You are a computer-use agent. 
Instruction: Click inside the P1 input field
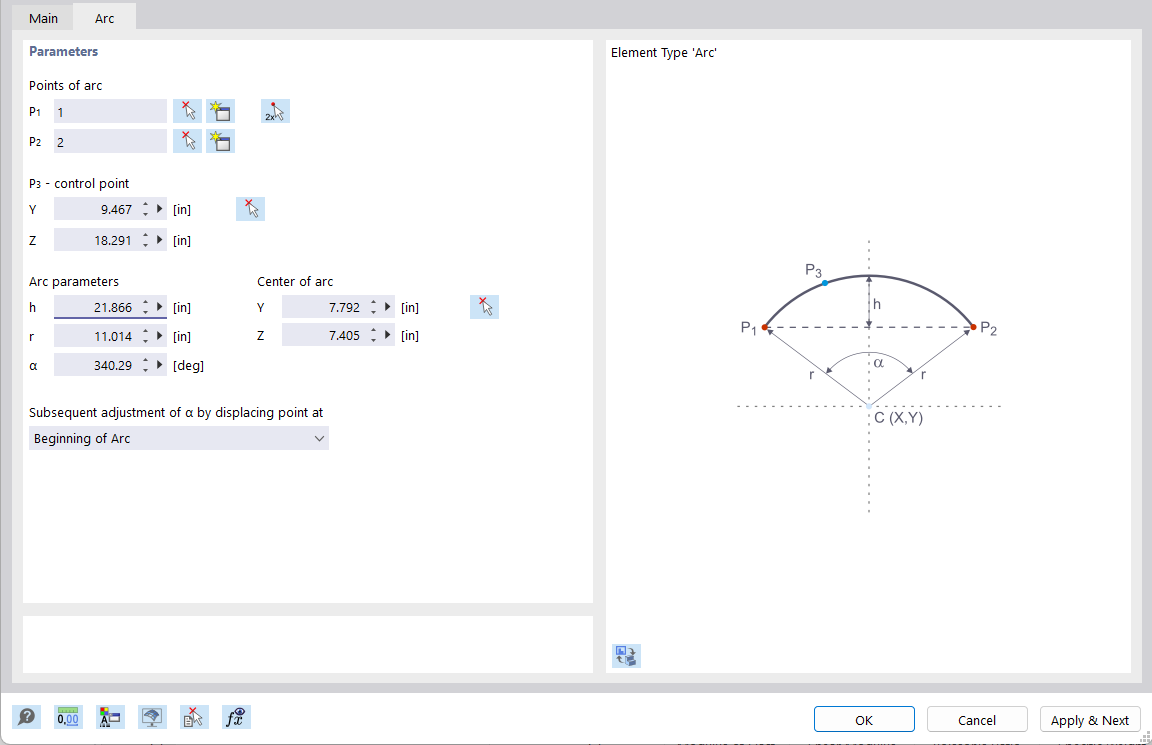click(110, 110)
